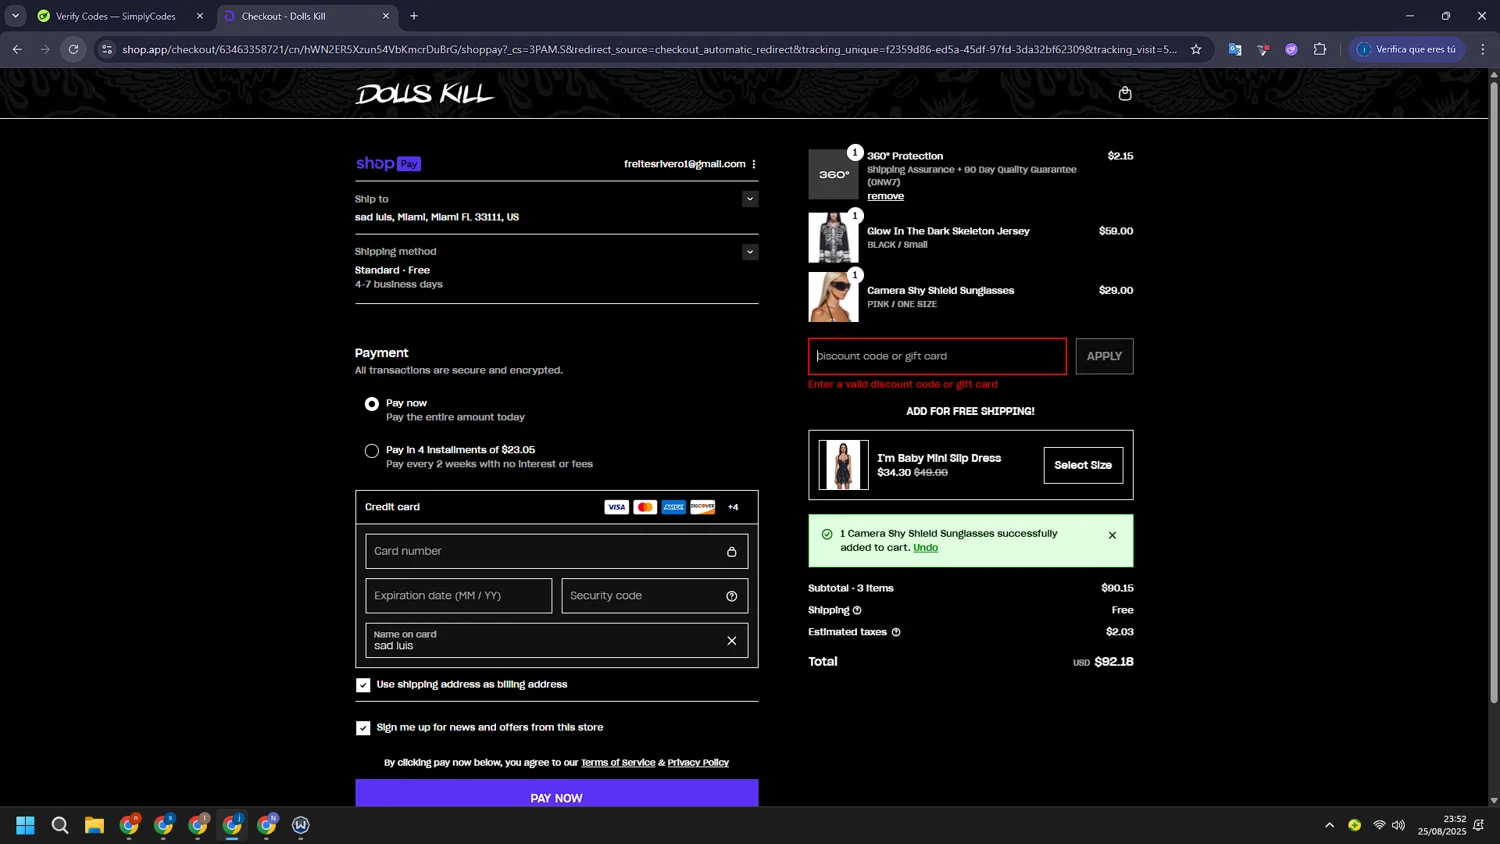Image resolution: width=1500 pixels, height=844 pixels.
Task: Click the Dolls Kill logo
Action: pyautogui.click(x=425, y=94)
